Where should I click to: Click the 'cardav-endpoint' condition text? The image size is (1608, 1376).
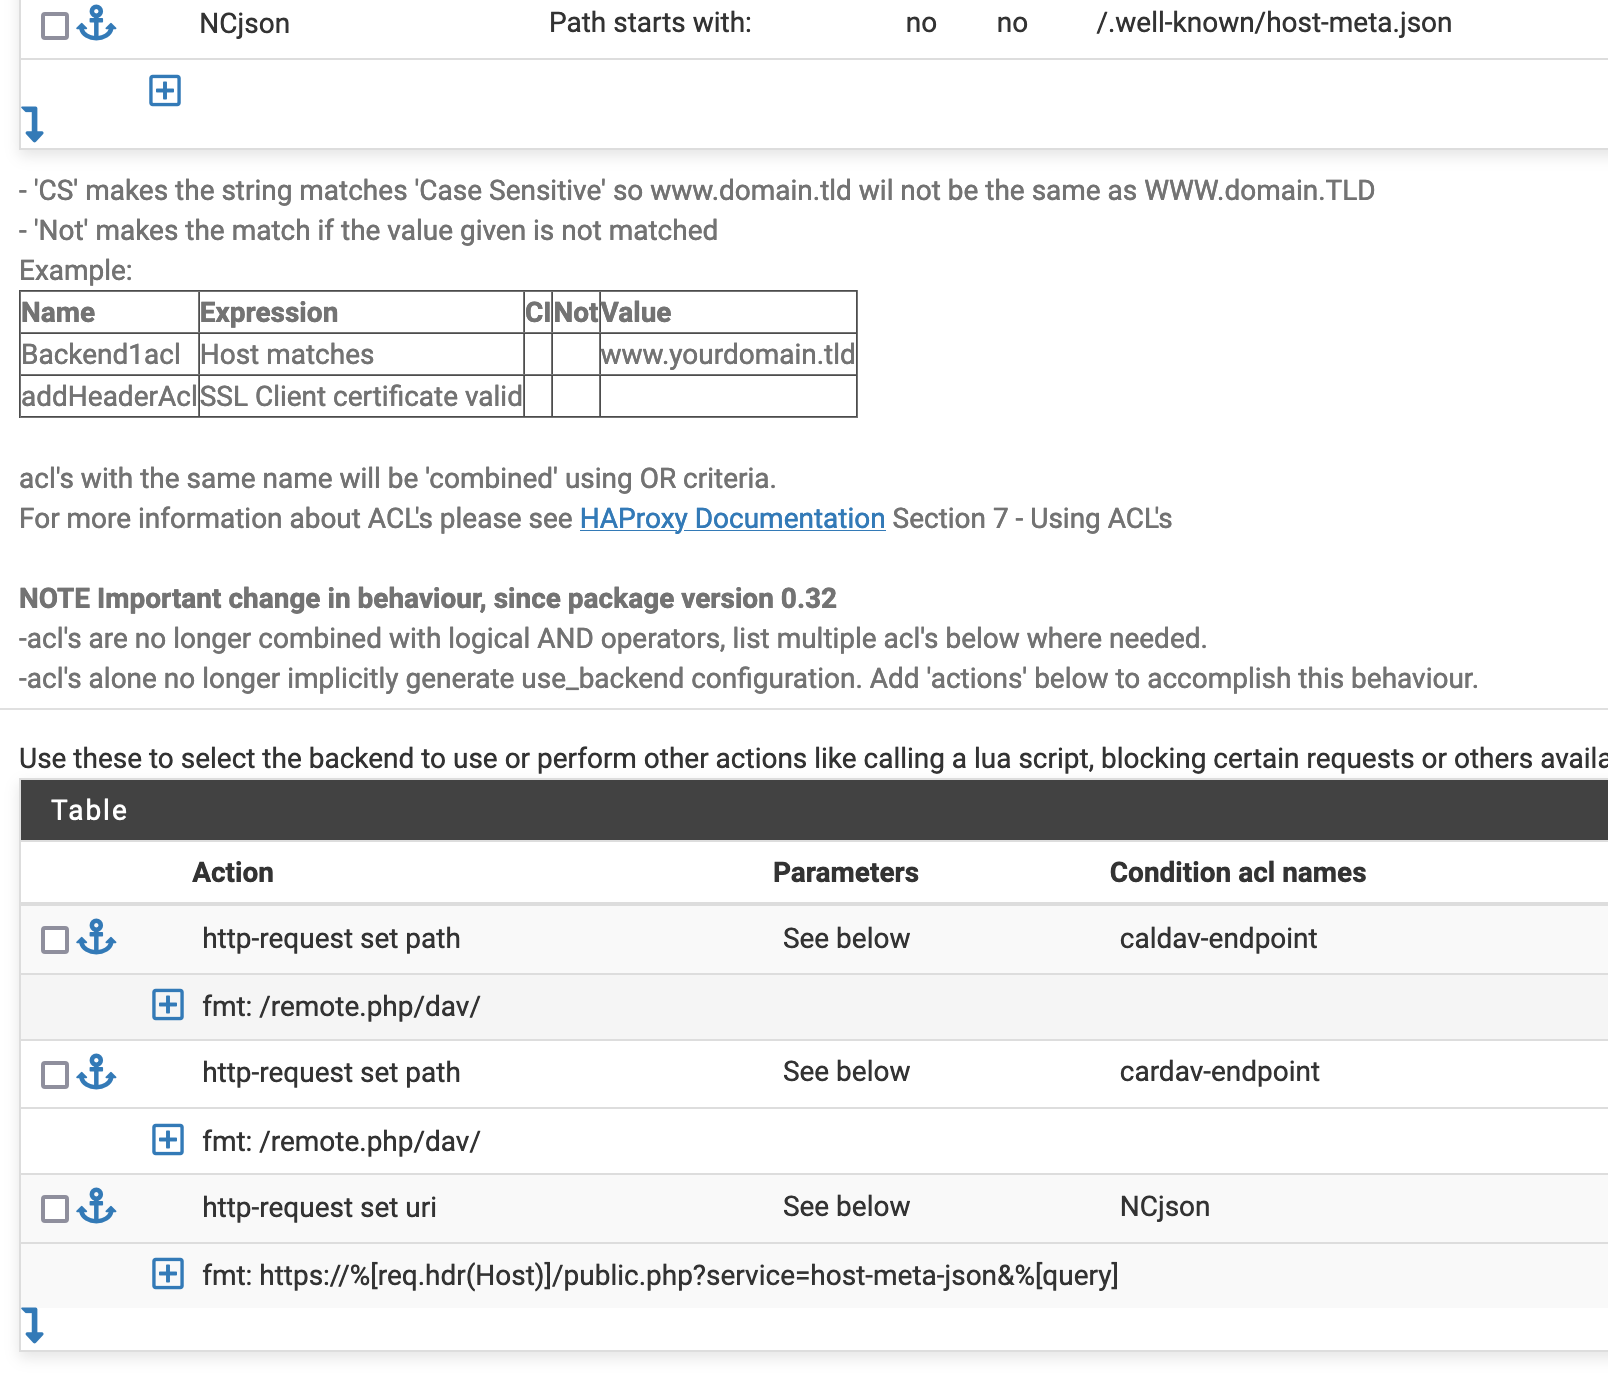click(x=1219, y=1072)
